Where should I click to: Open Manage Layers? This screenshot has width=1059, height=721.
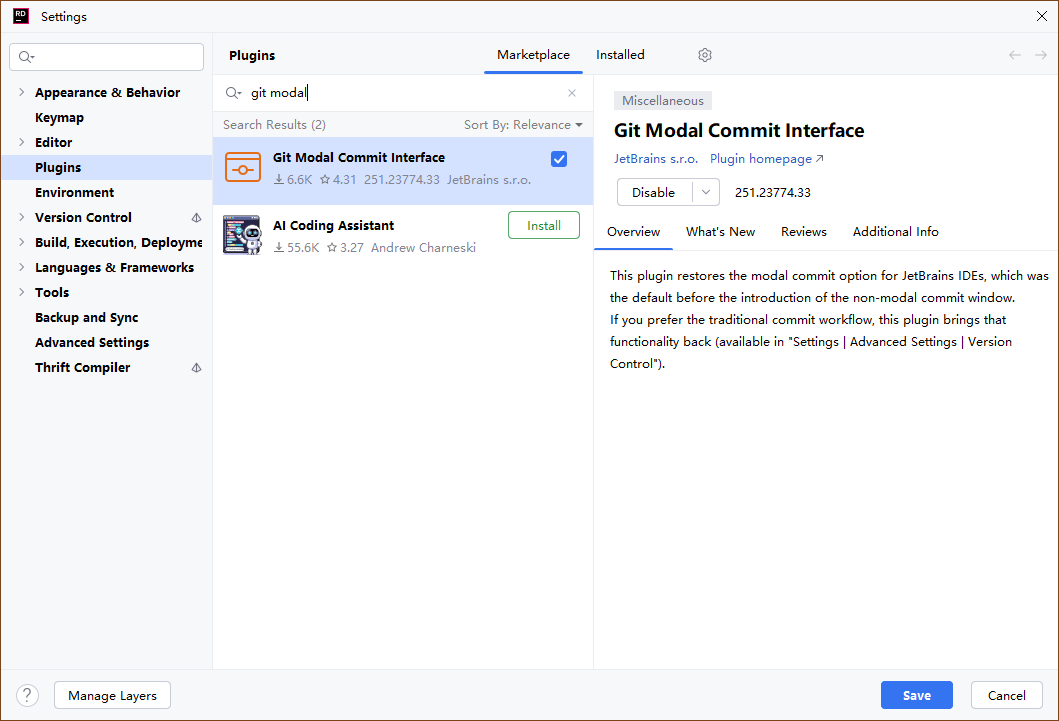click(x=112, y=695)
